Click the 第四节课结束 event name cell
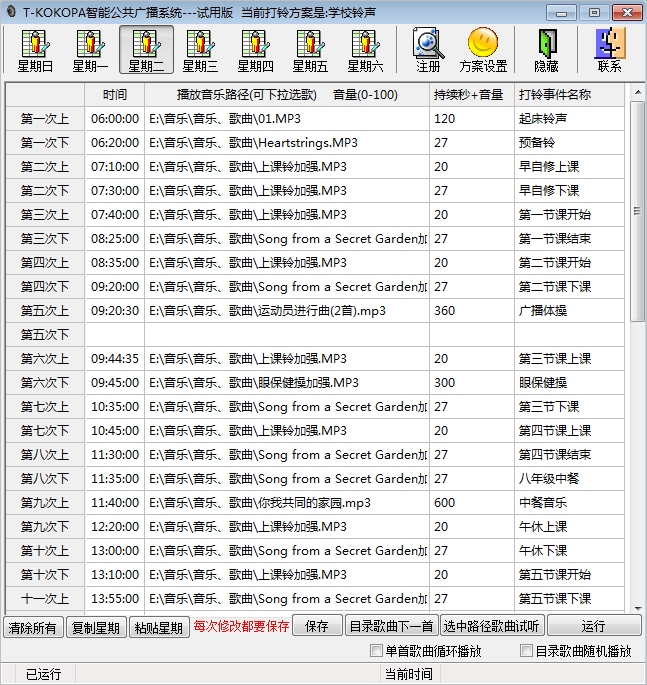The height and width of the screenshot is (685, 647). (569, 455)
